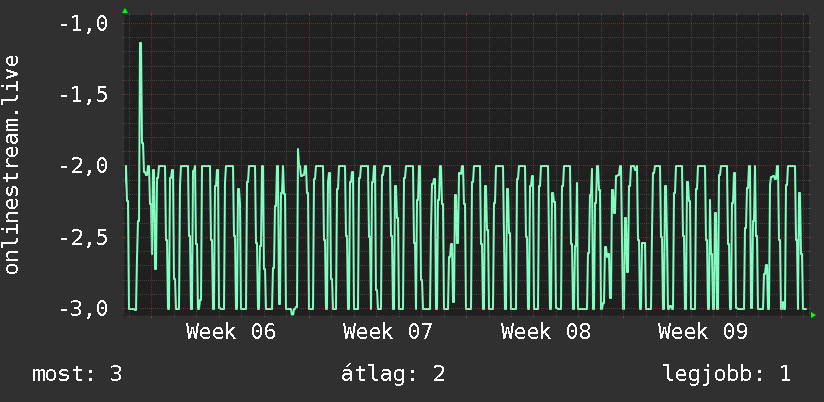The width and height of the screenshot is (824, 402).
Task: Click the 'átlag: 2' statistic
Action: pos(393,374)
